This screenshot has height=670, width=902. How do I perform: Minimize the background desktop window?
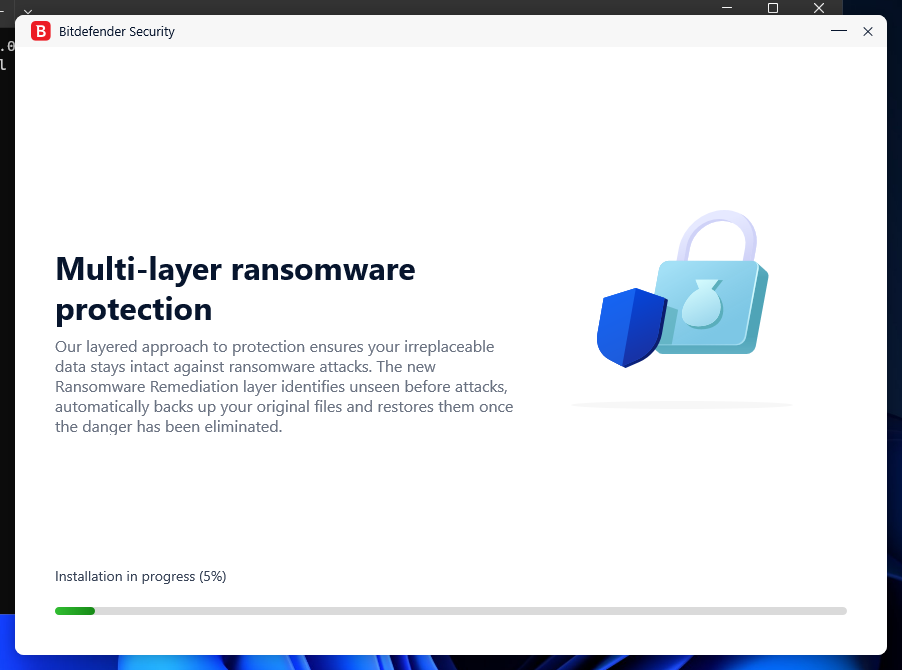click(726, 8)
